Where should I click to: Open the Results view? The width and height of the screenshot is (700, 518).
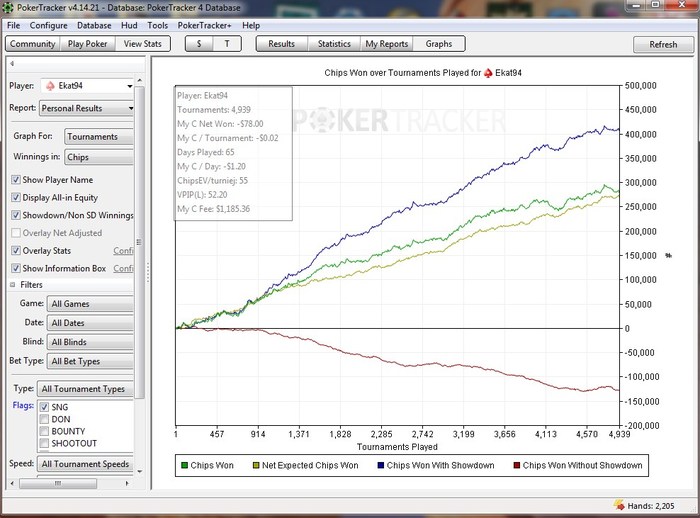(x=282, y=44)
